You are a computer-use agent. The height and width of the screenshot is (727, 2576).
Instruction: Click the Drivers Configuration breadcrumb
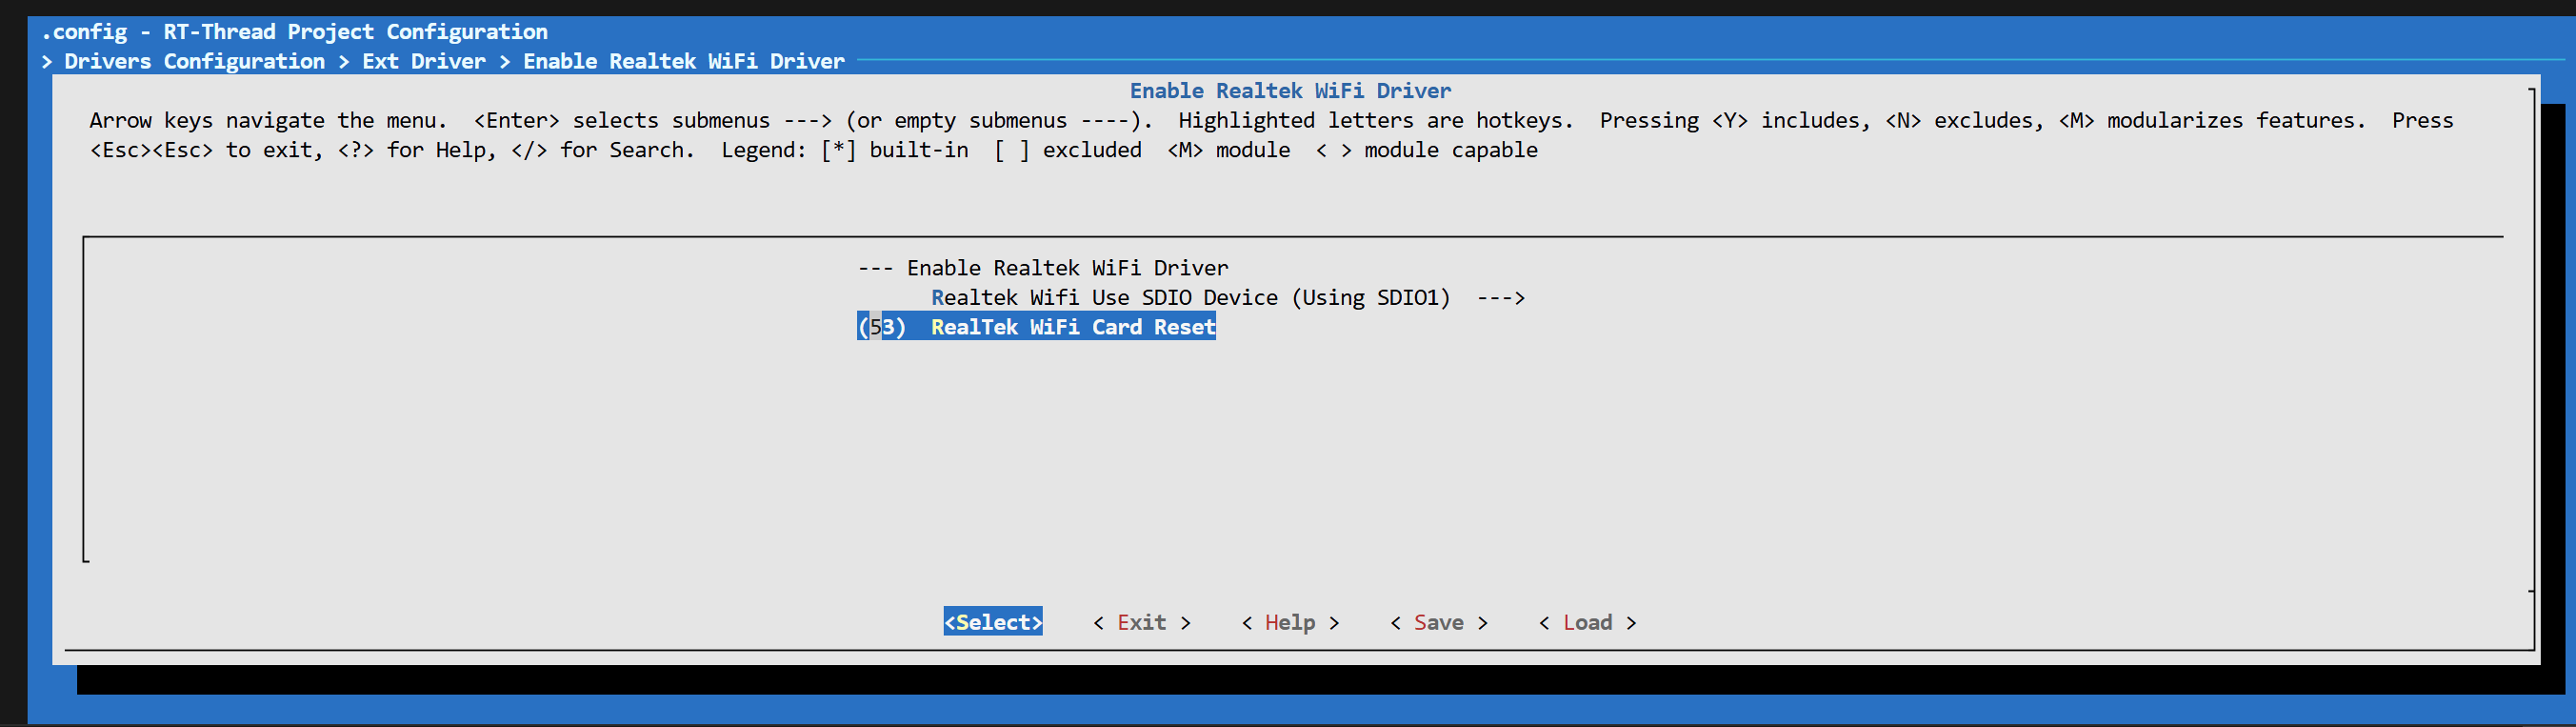click(194, 62)
